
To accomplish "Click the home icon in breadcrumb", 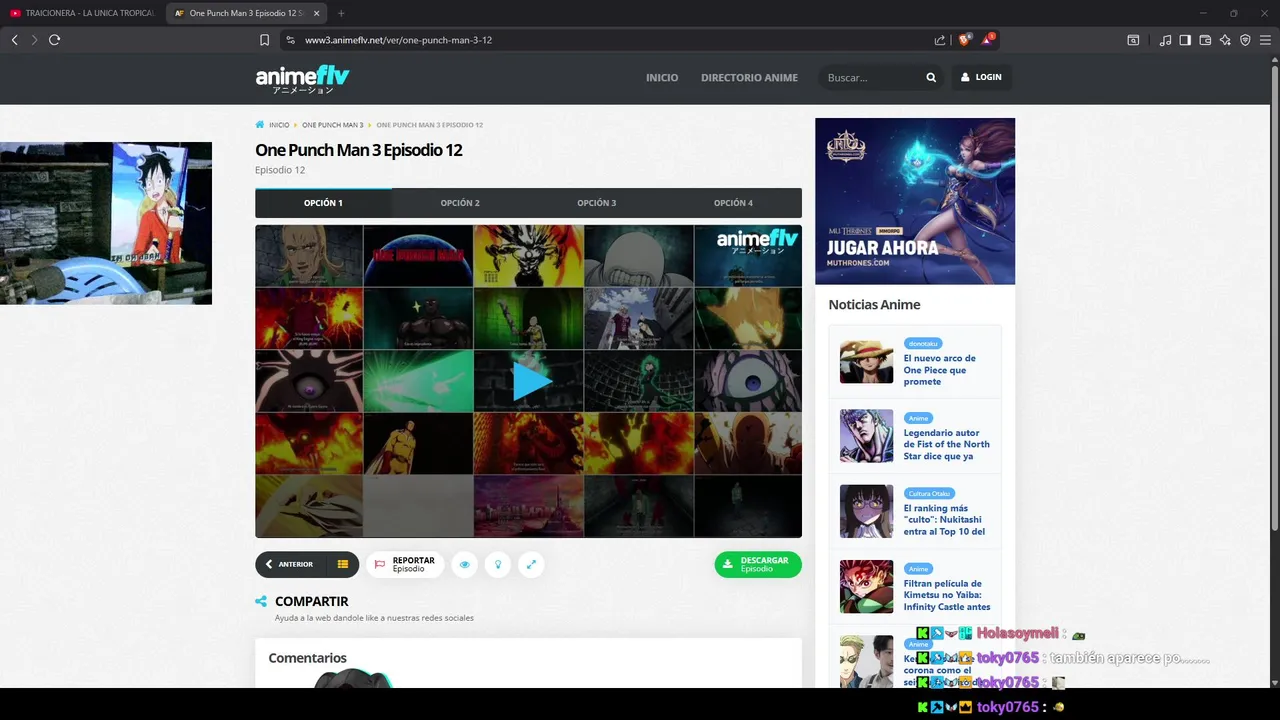I will point(260,125).
